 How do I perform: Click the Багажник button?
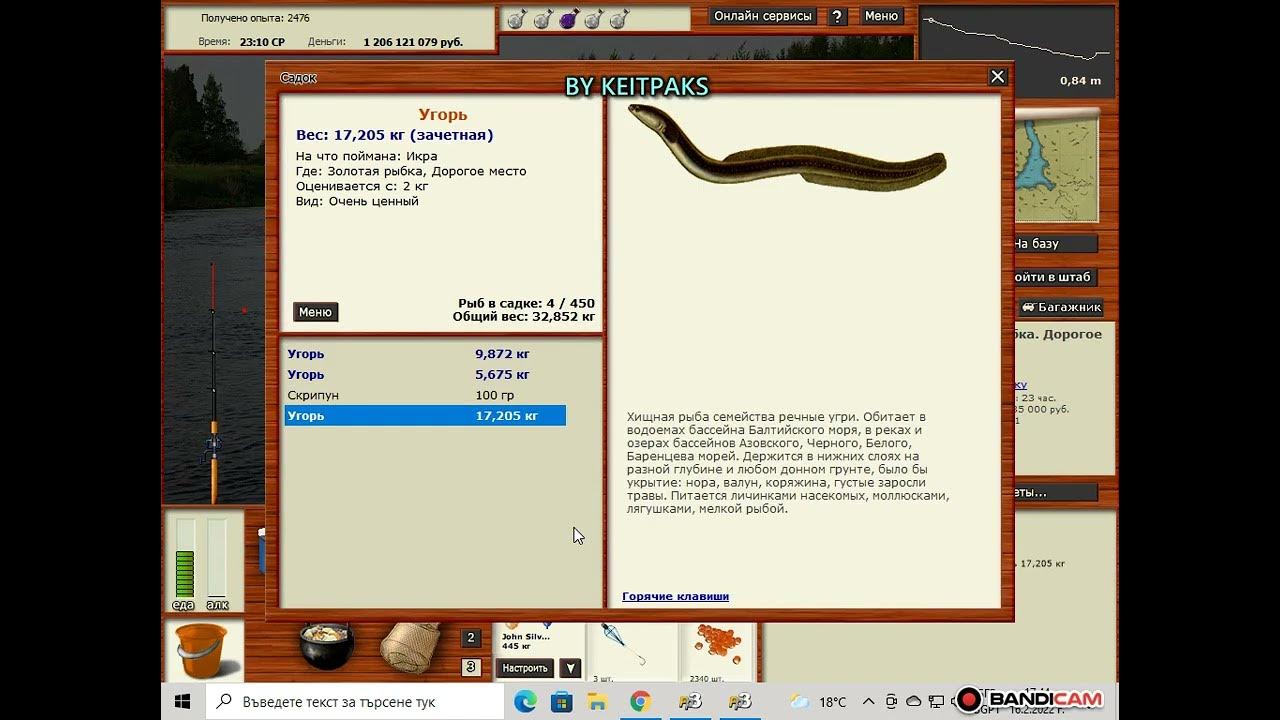click(x=1060, y=307)
